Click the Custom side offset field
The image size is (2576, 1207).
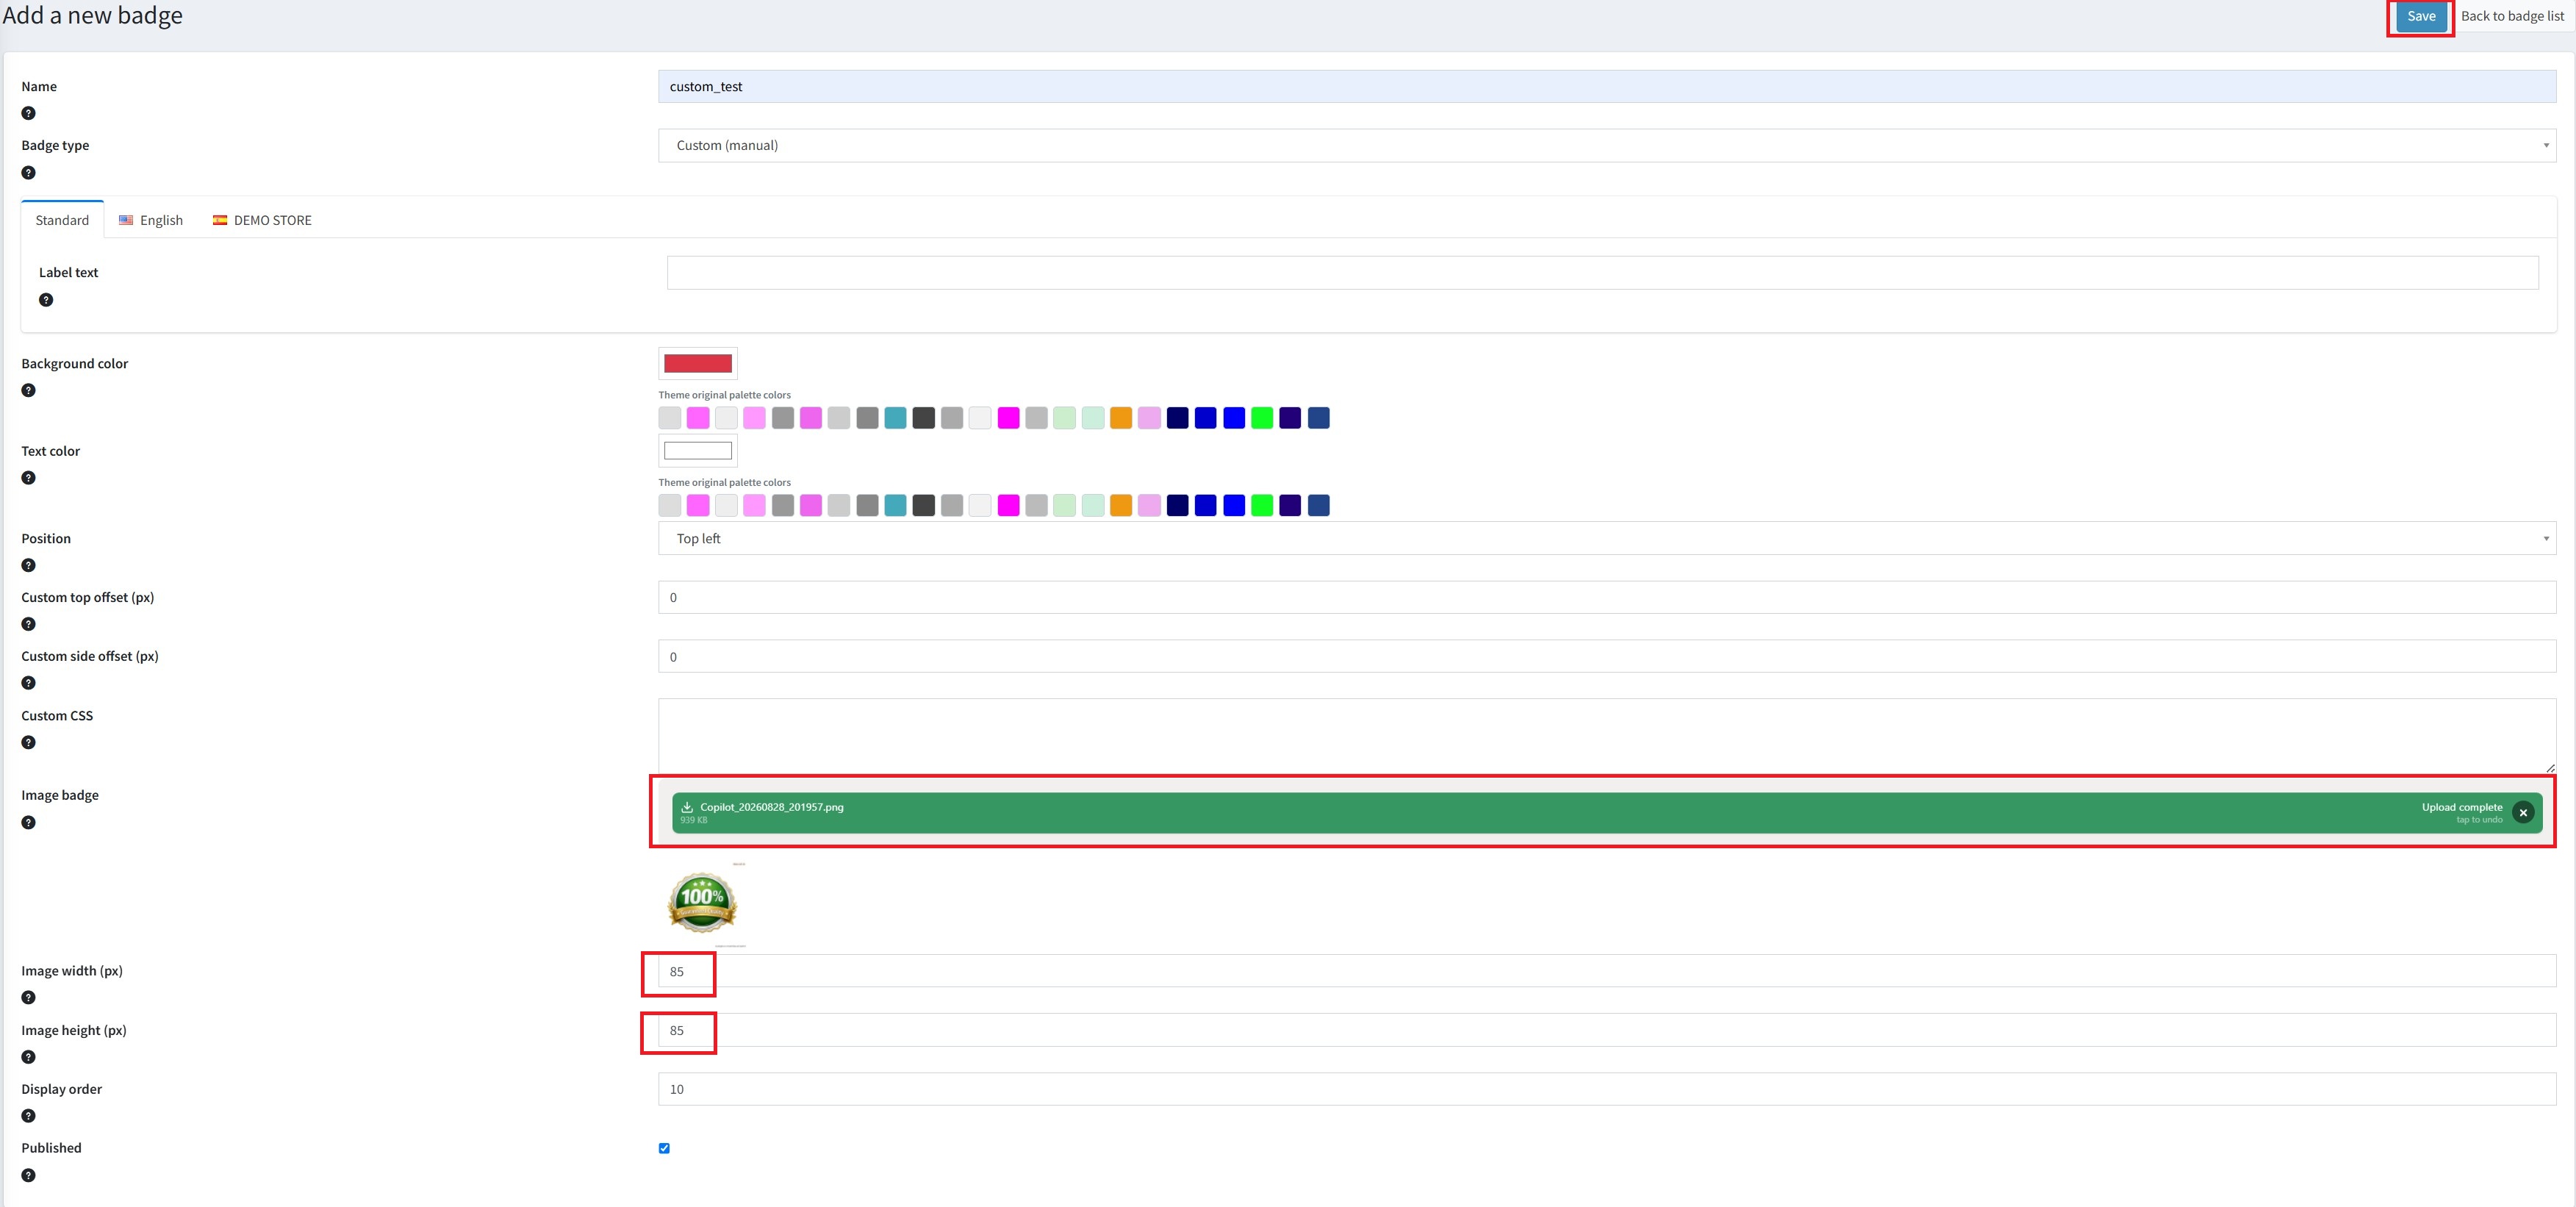(1607, 657)
